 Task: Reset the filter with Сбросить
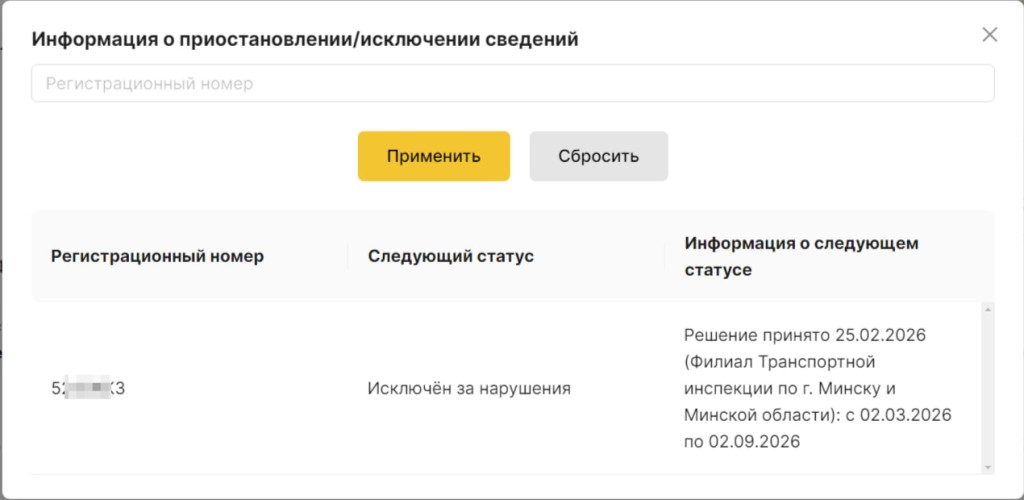[x=598, y=156]
